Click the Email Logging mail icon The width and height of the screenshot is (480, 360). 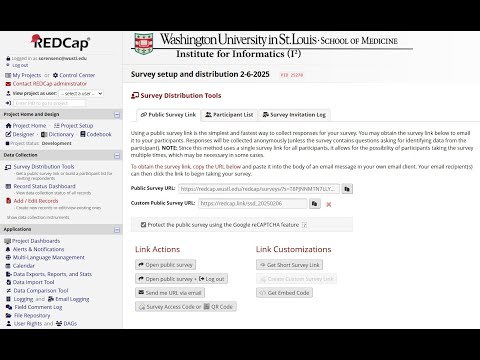click(x=51, y=299)
